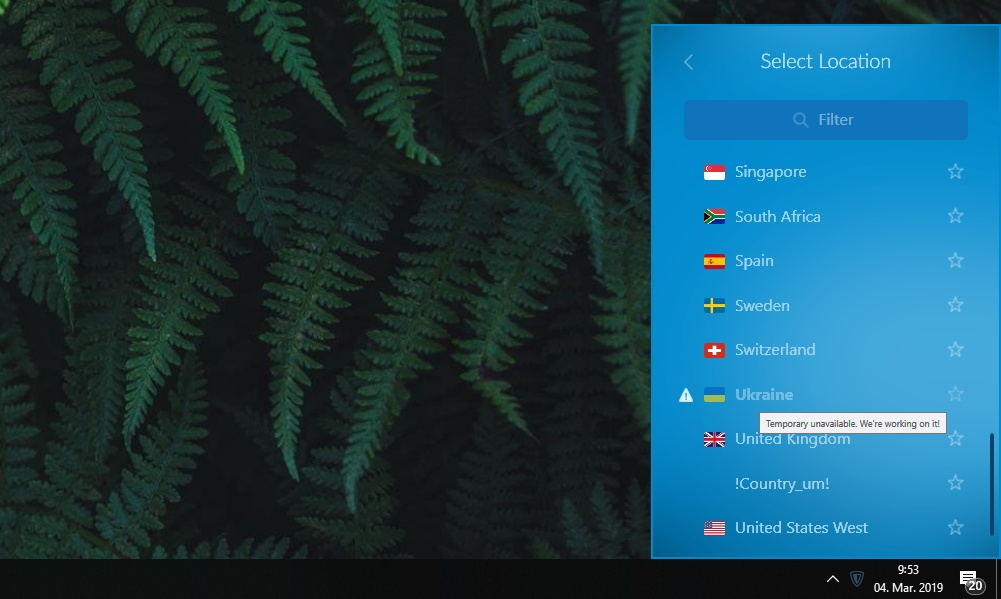Click the Singapore flag icon

coord(714,172)
